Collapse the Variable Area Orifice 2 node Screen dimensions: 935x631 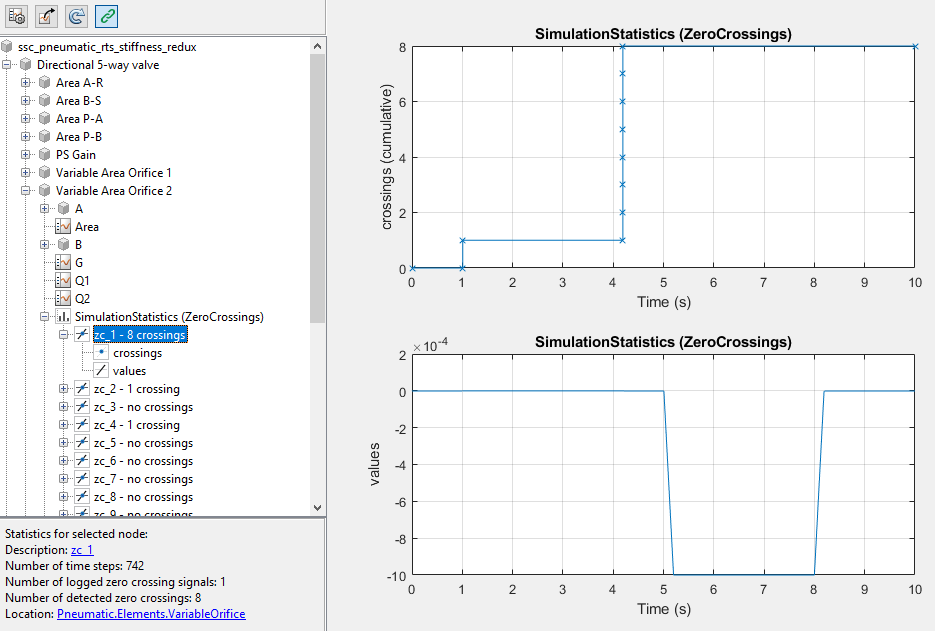tap(26, 190)
